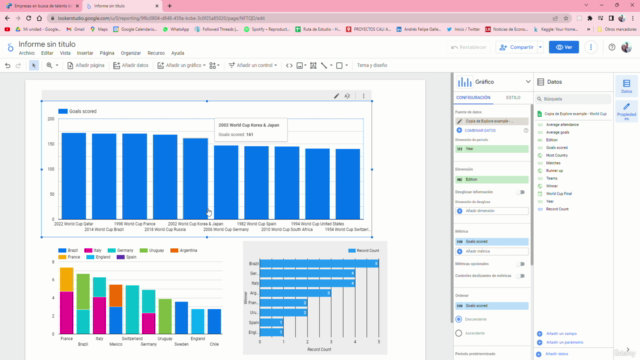Open the shape tool dropdown arrow
This screenshot has height=360, width=640.
(347, 65)
